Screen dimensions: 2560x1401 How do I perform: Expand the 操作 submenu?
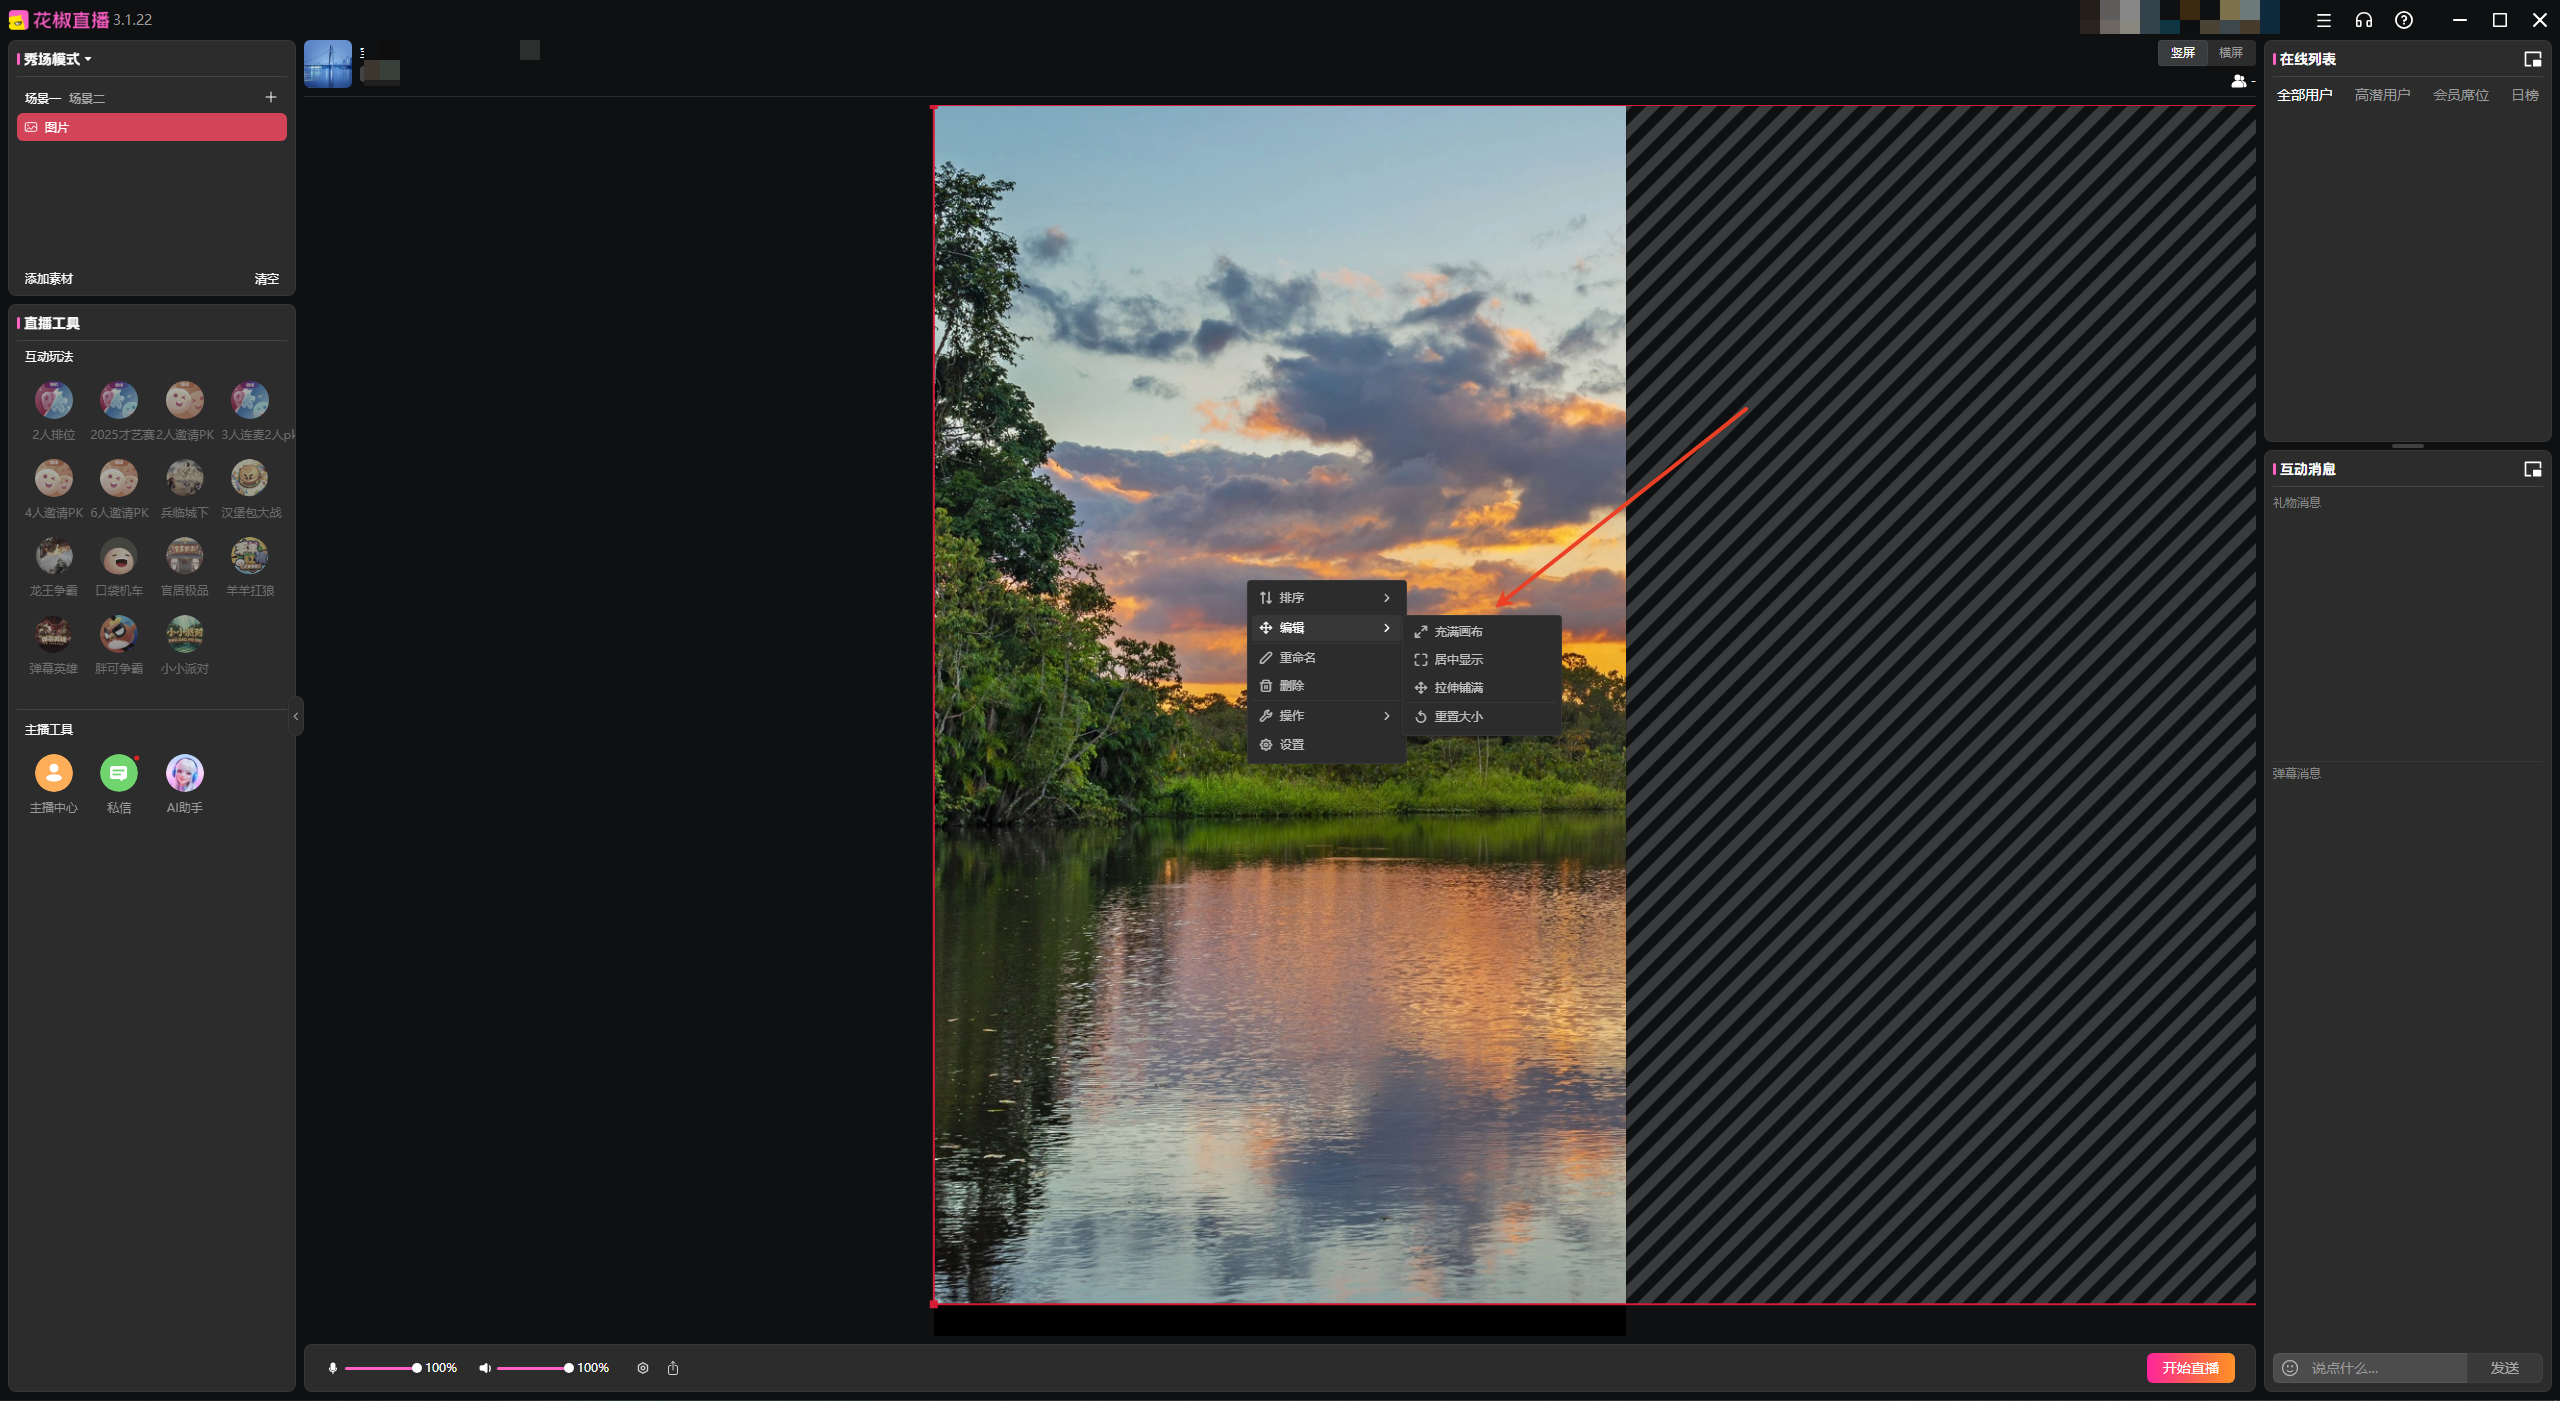click(1325, 716)
